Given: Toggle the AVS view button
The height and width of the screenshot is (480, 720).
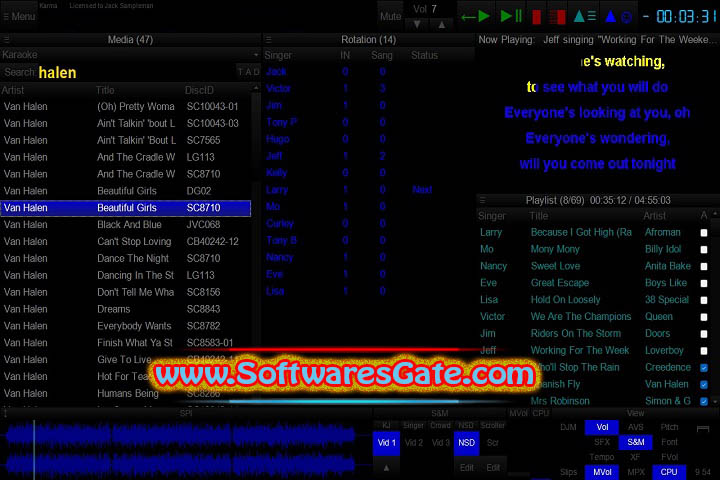Looking at the screenshot, I should [x=636, y=427].
